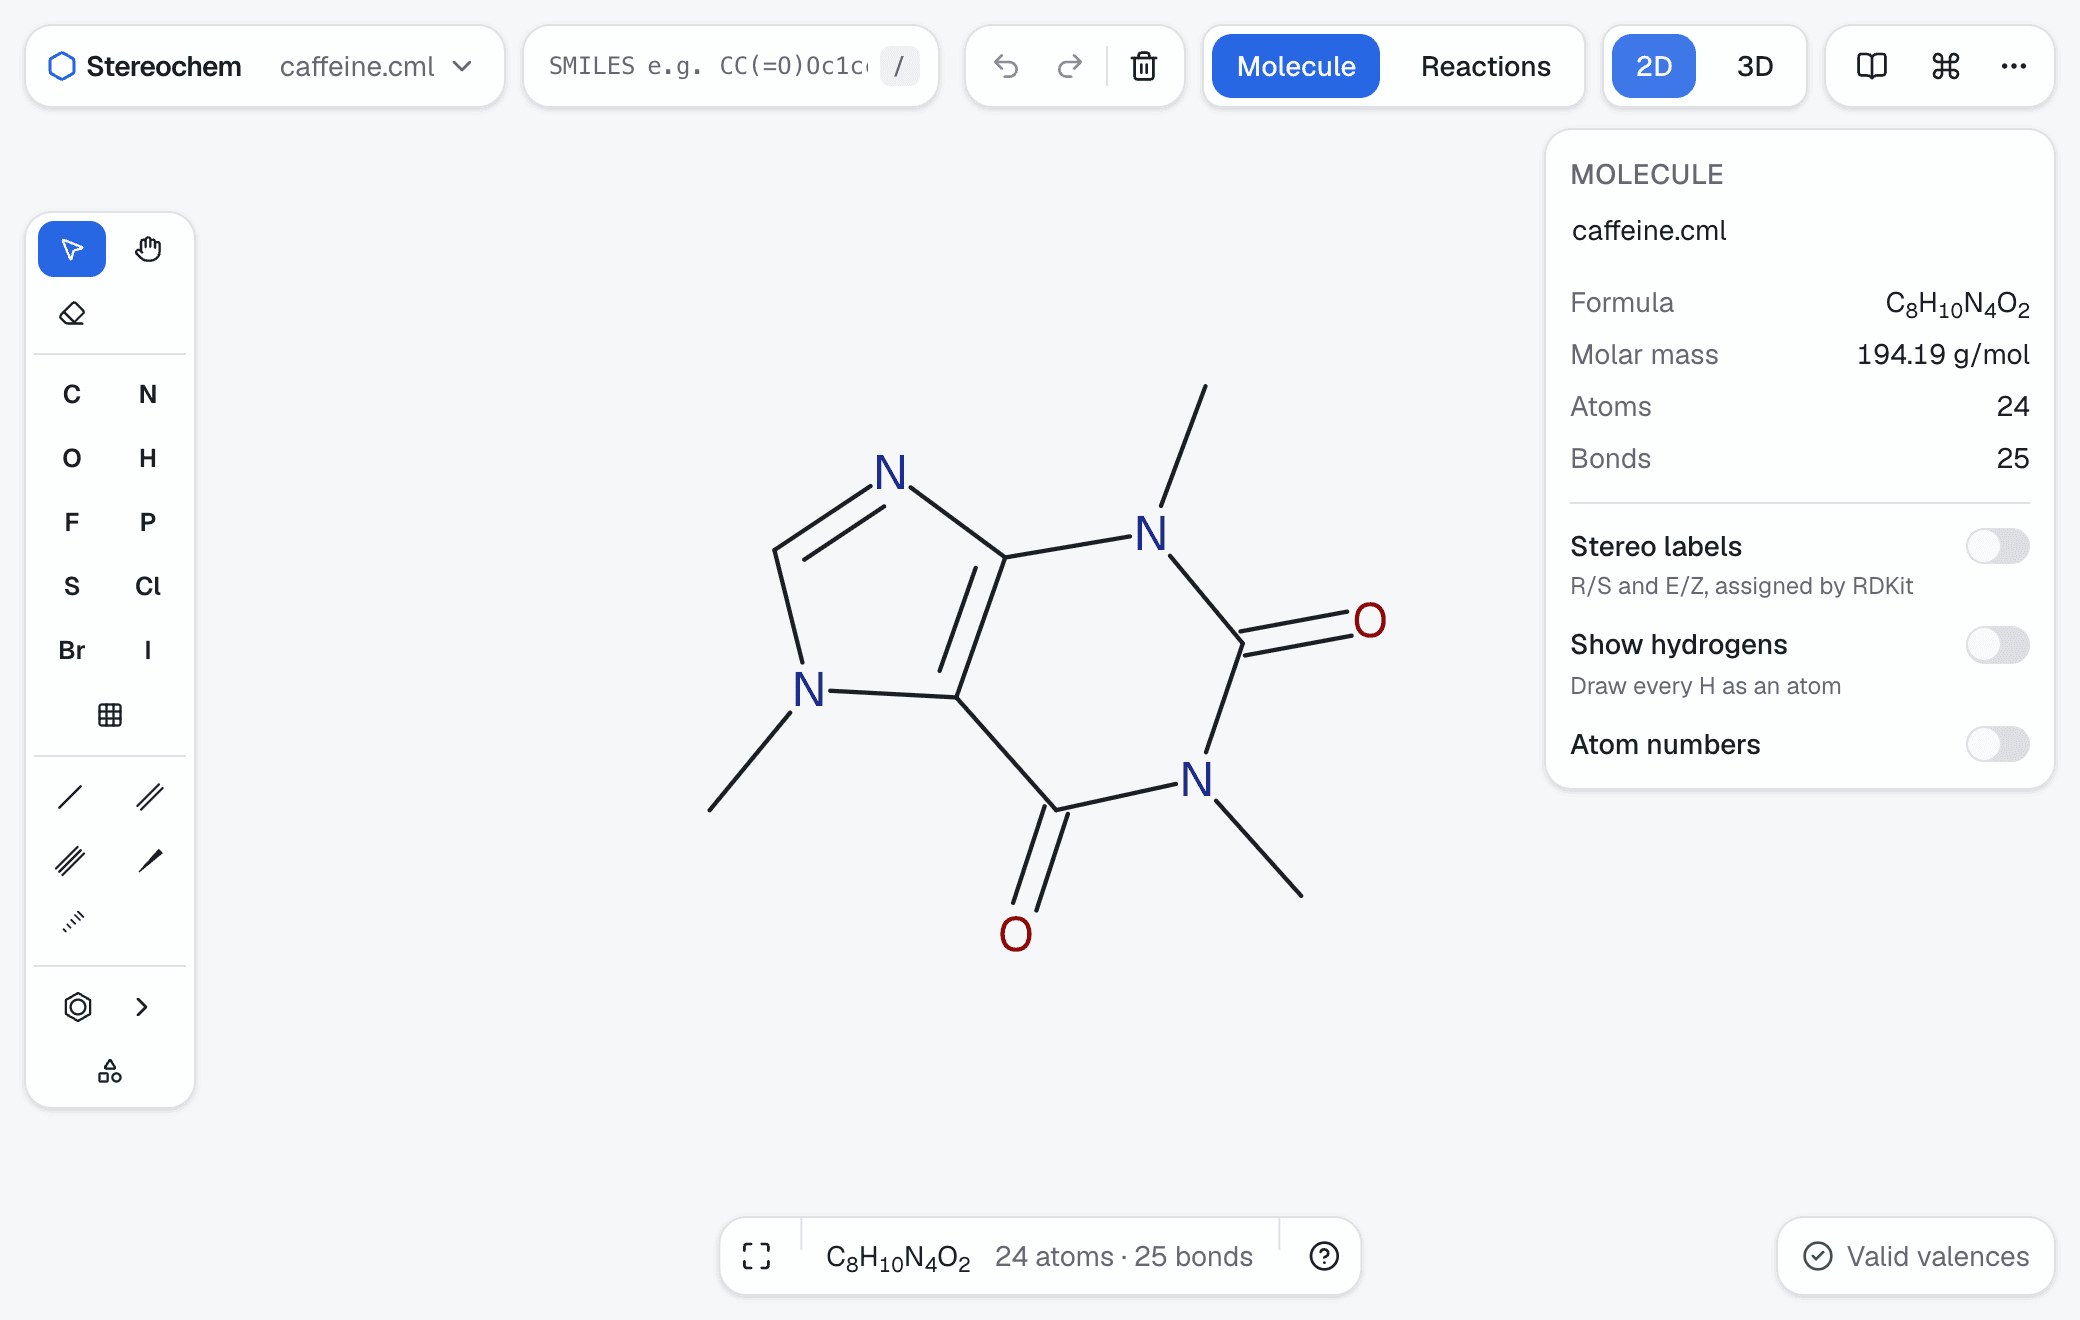Screen dimensions: 2080x1320
Task: Open the more options ellipsis menu
Action: (2014, 66)
